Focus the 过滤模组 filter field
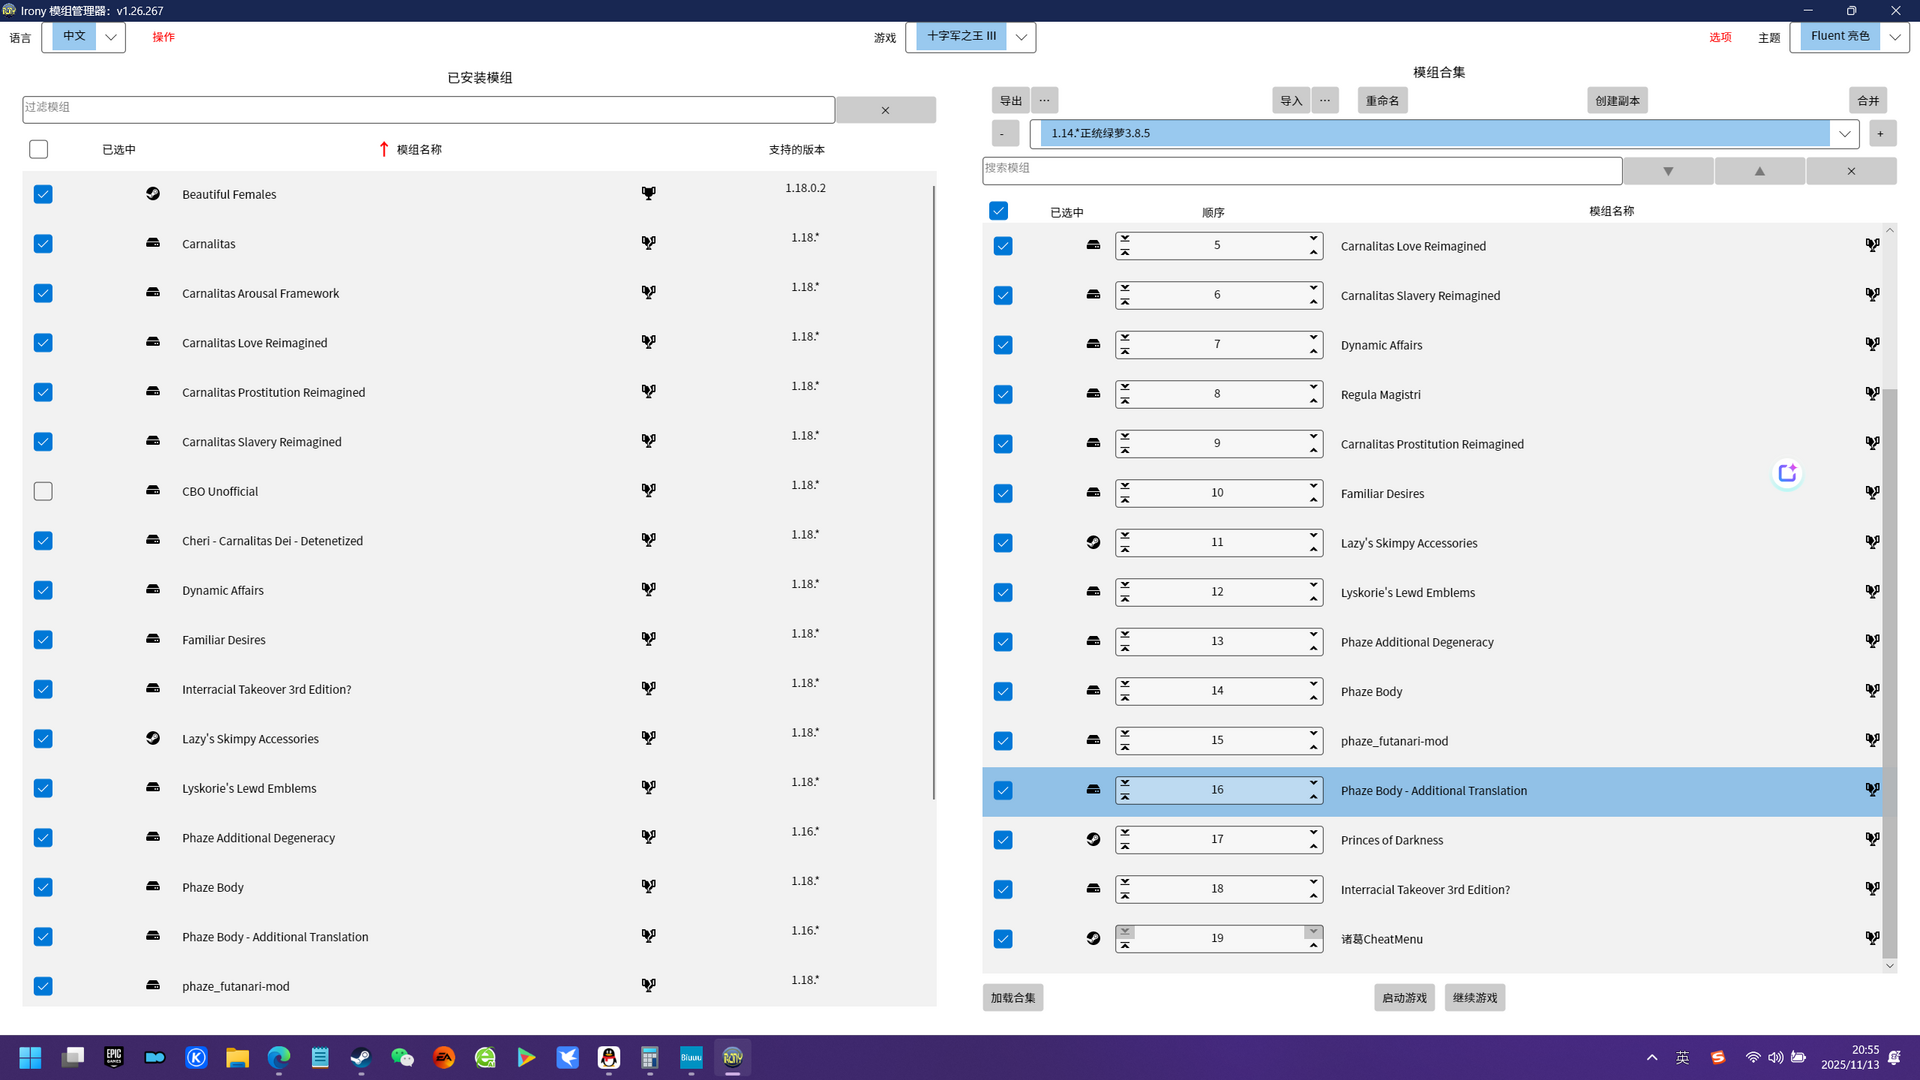The width and height of the screenshot is (1920, 1080). [428, 109]
